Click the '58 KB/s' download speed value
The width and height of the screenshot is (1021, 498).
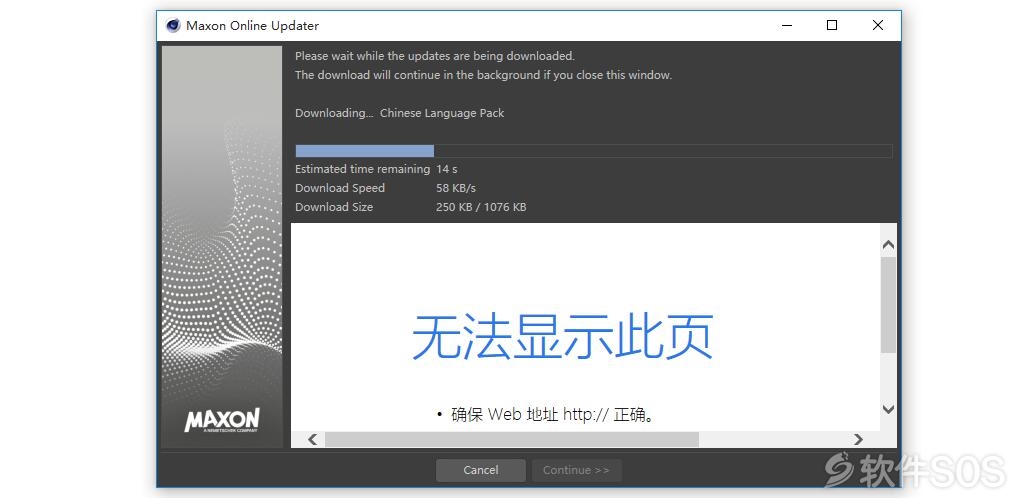[456, 188]
